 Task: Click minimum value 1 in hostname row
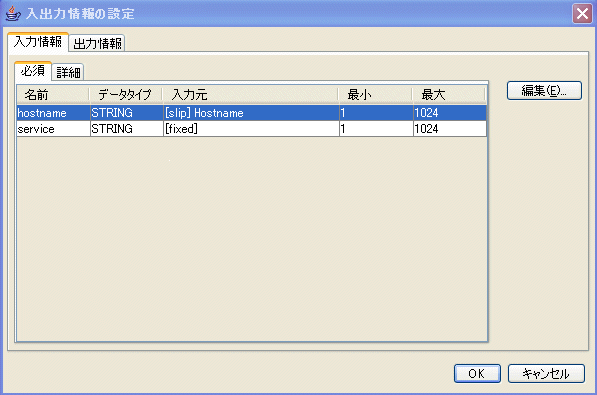click(376, 113)
